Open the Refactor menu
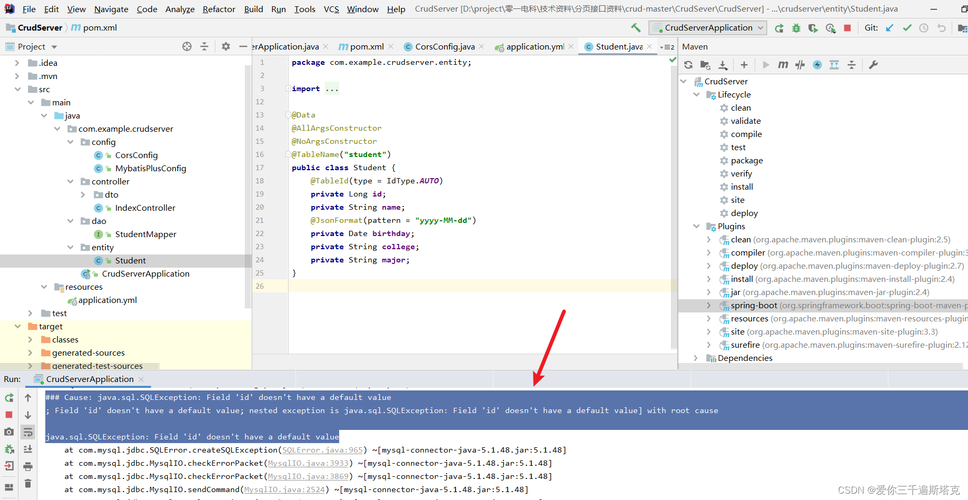The image size is (968, 500). click(219, 9)
